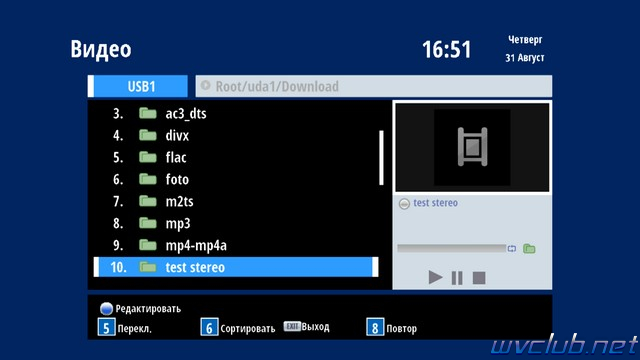This screenshot has width=640, height=360.
Task: Click the green folder icon beside progress bar
Action: pyautogui.click(x=529, y=248)
